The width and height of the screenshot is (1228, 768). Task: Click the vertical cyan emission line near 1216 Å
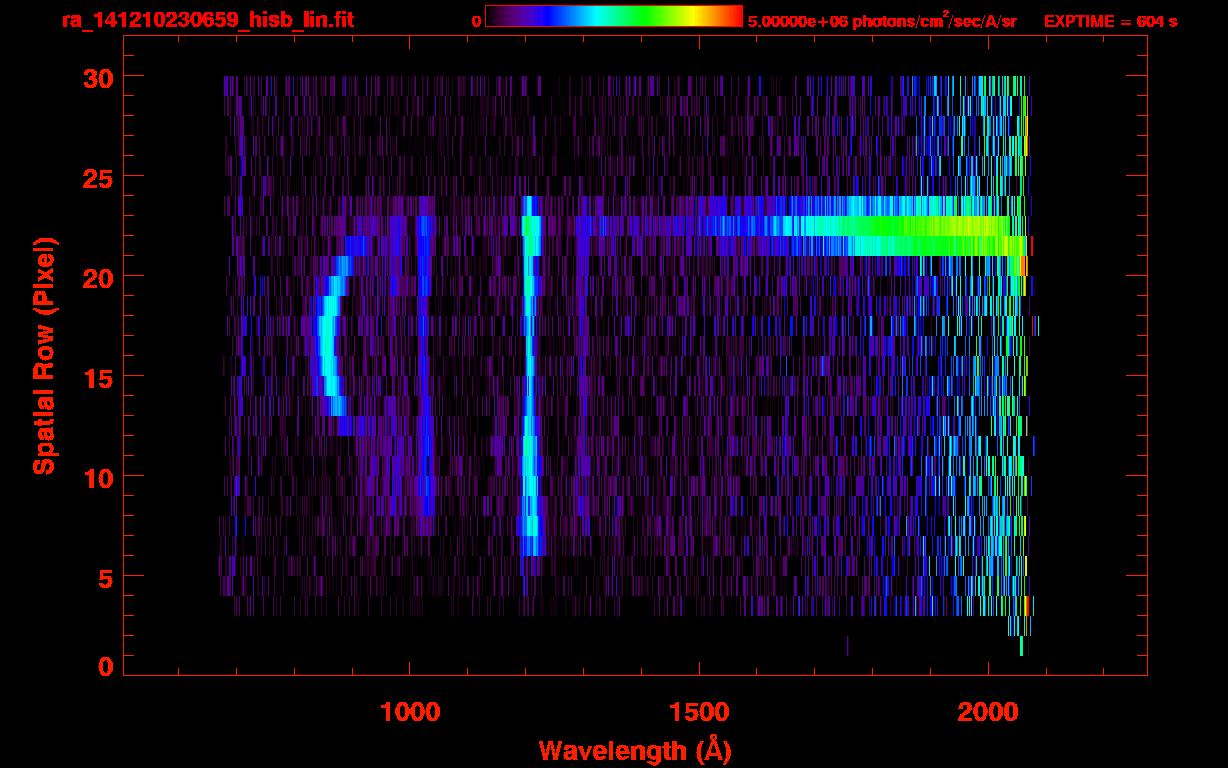point(530,375)
